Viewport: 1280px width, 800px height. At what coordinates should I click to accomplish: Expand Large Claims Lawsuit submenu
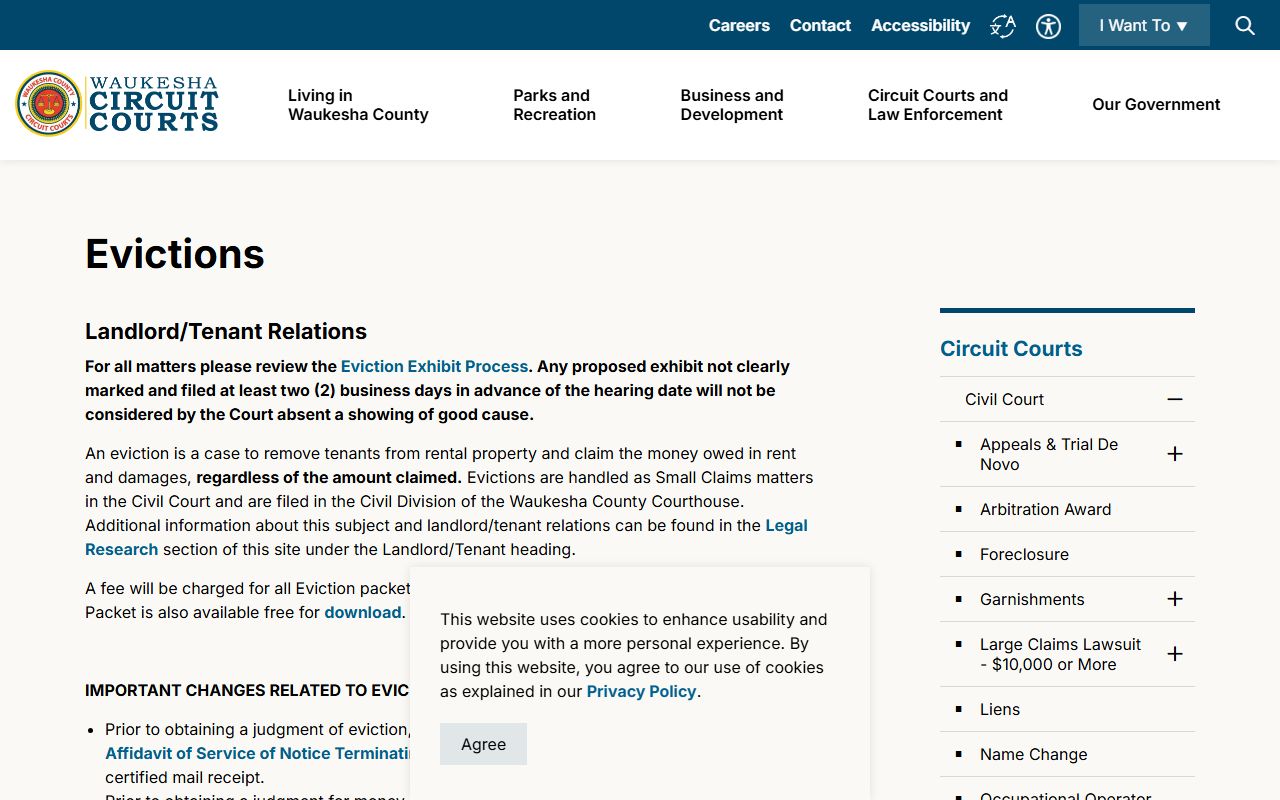point(1175,654)
